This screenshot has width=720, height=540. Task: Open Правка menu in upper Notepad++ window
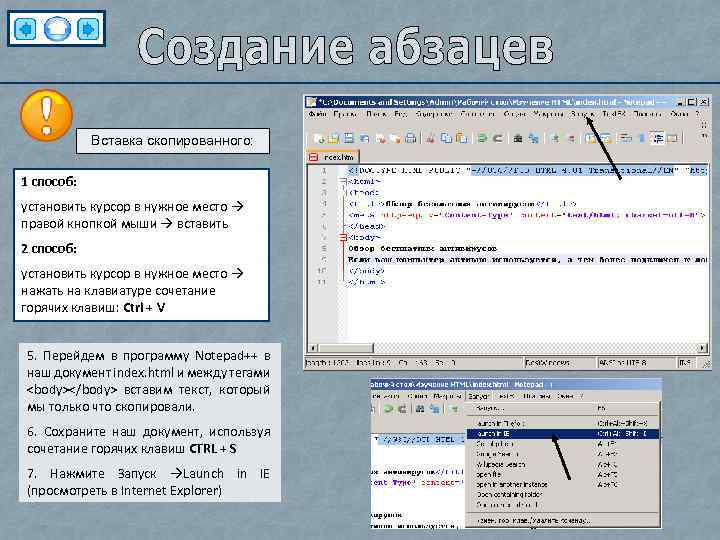pyautogui.click(x=345, y=113)
